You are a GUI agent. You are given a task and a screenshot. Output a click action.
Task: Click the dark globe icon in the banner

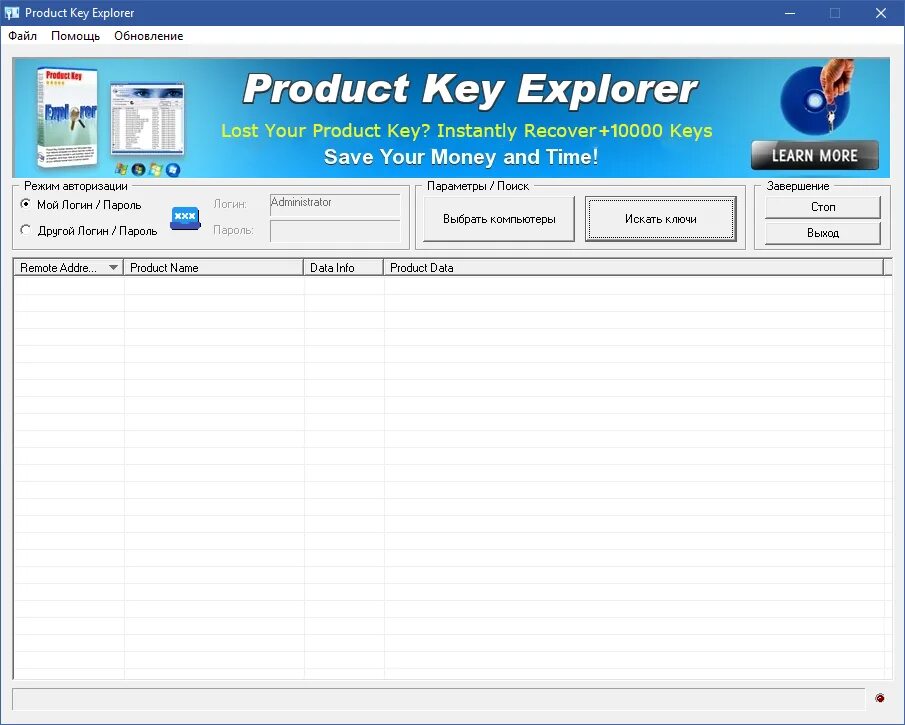[x=137, y=170]
